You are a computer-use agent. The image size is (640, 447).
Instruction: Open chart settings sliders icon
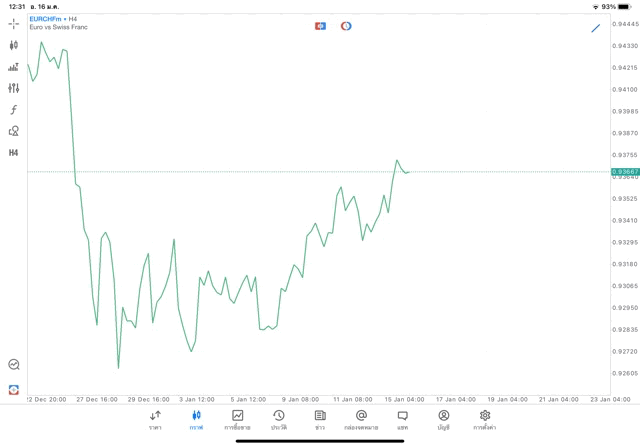click(14, 88)
